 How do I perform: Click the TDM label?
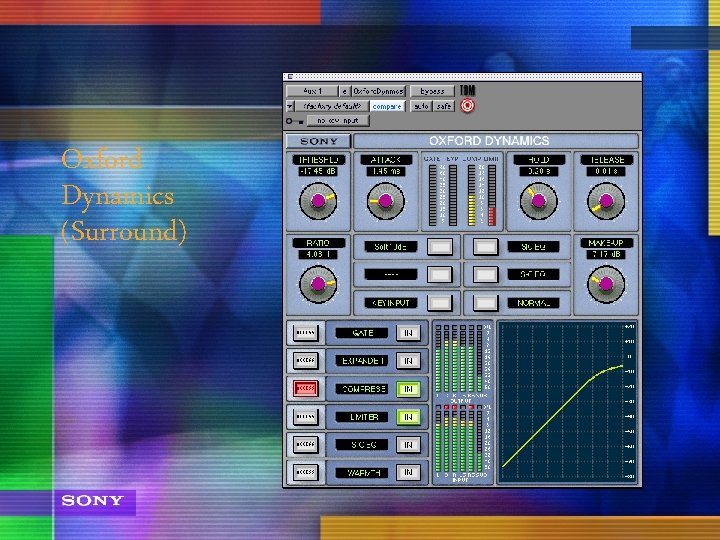coord(467,90)
